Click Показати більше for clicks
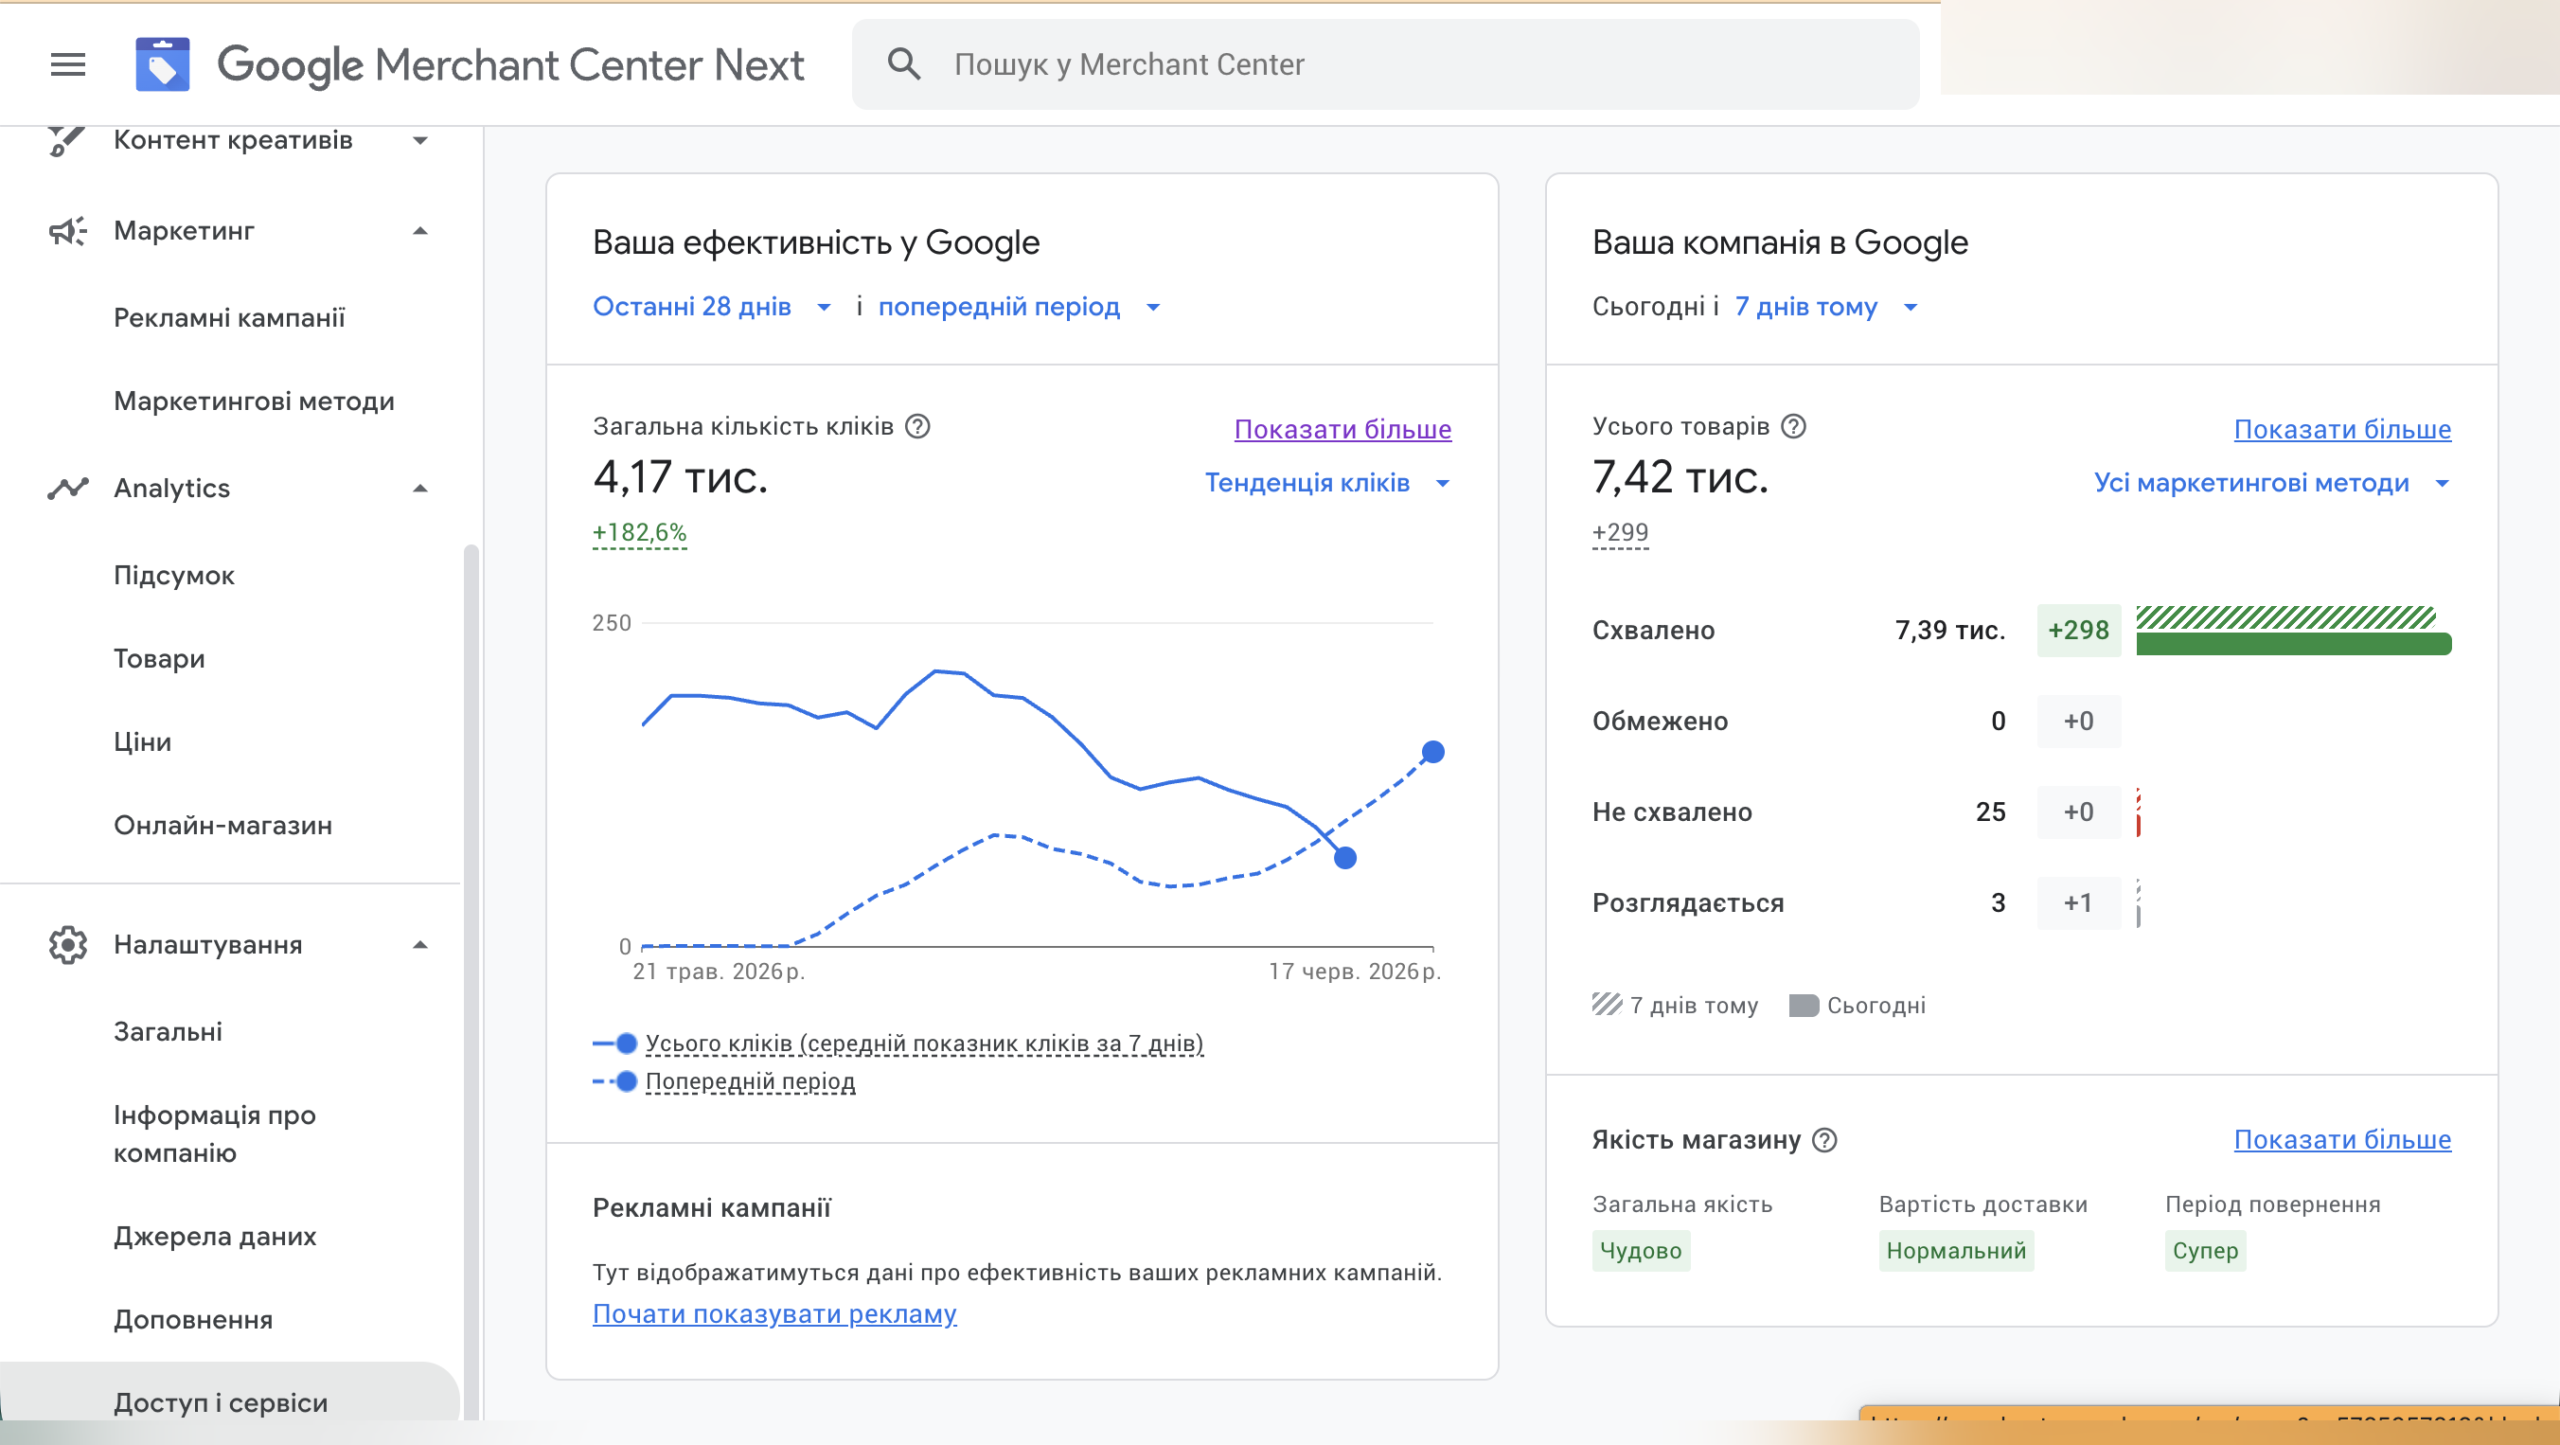Screen dimensions: 2560x1445 pos(1343,429)
